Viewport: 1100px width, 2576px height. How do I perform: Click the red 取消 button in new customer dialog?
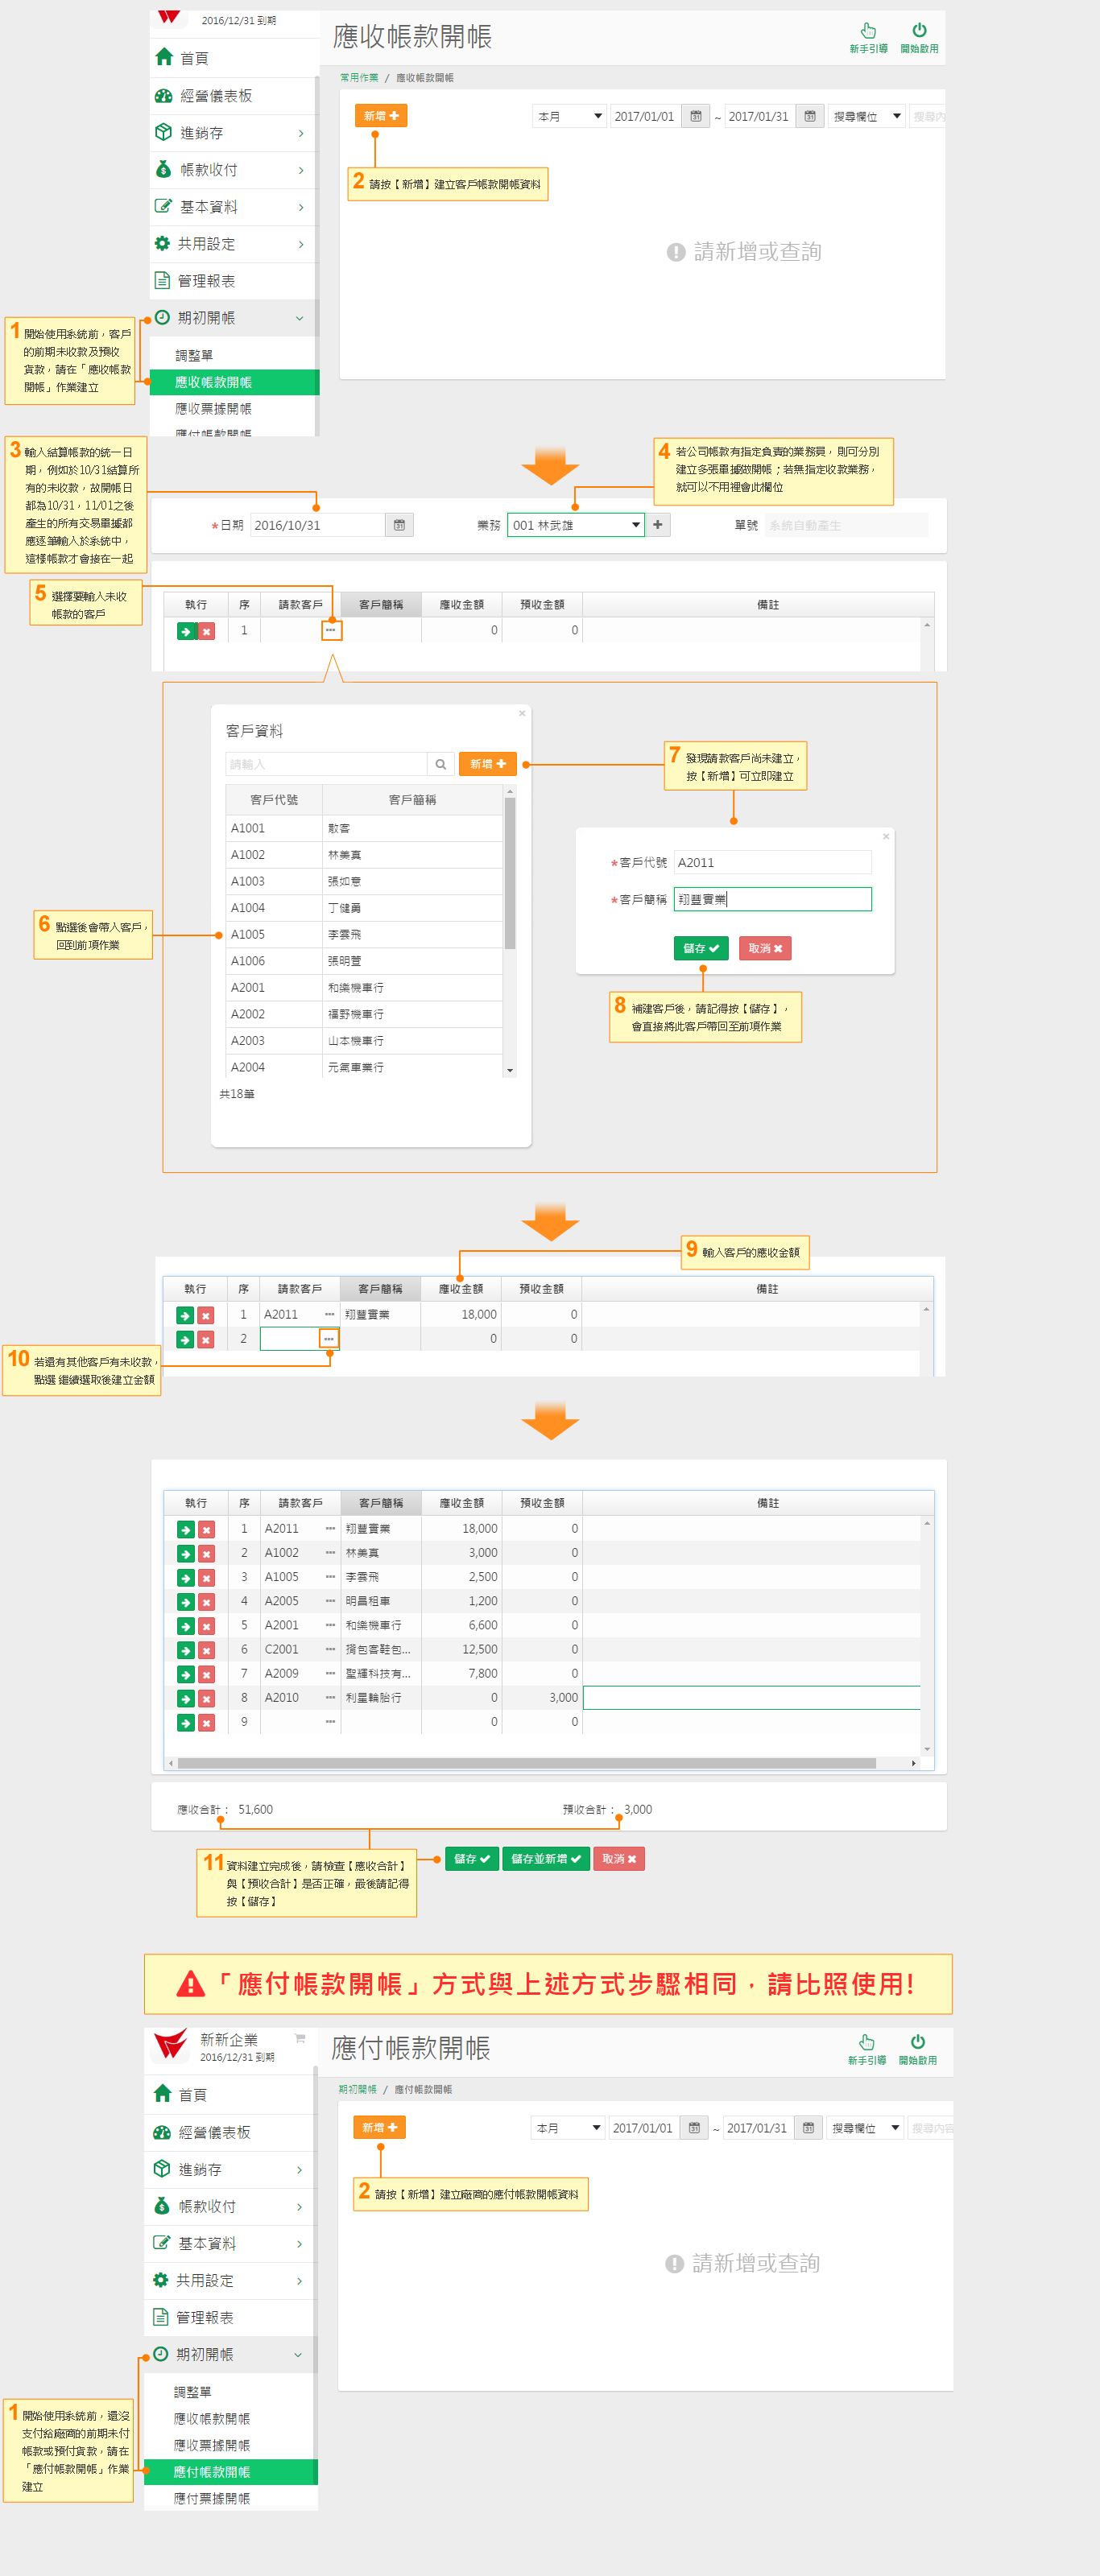click(x=765, y=948)
